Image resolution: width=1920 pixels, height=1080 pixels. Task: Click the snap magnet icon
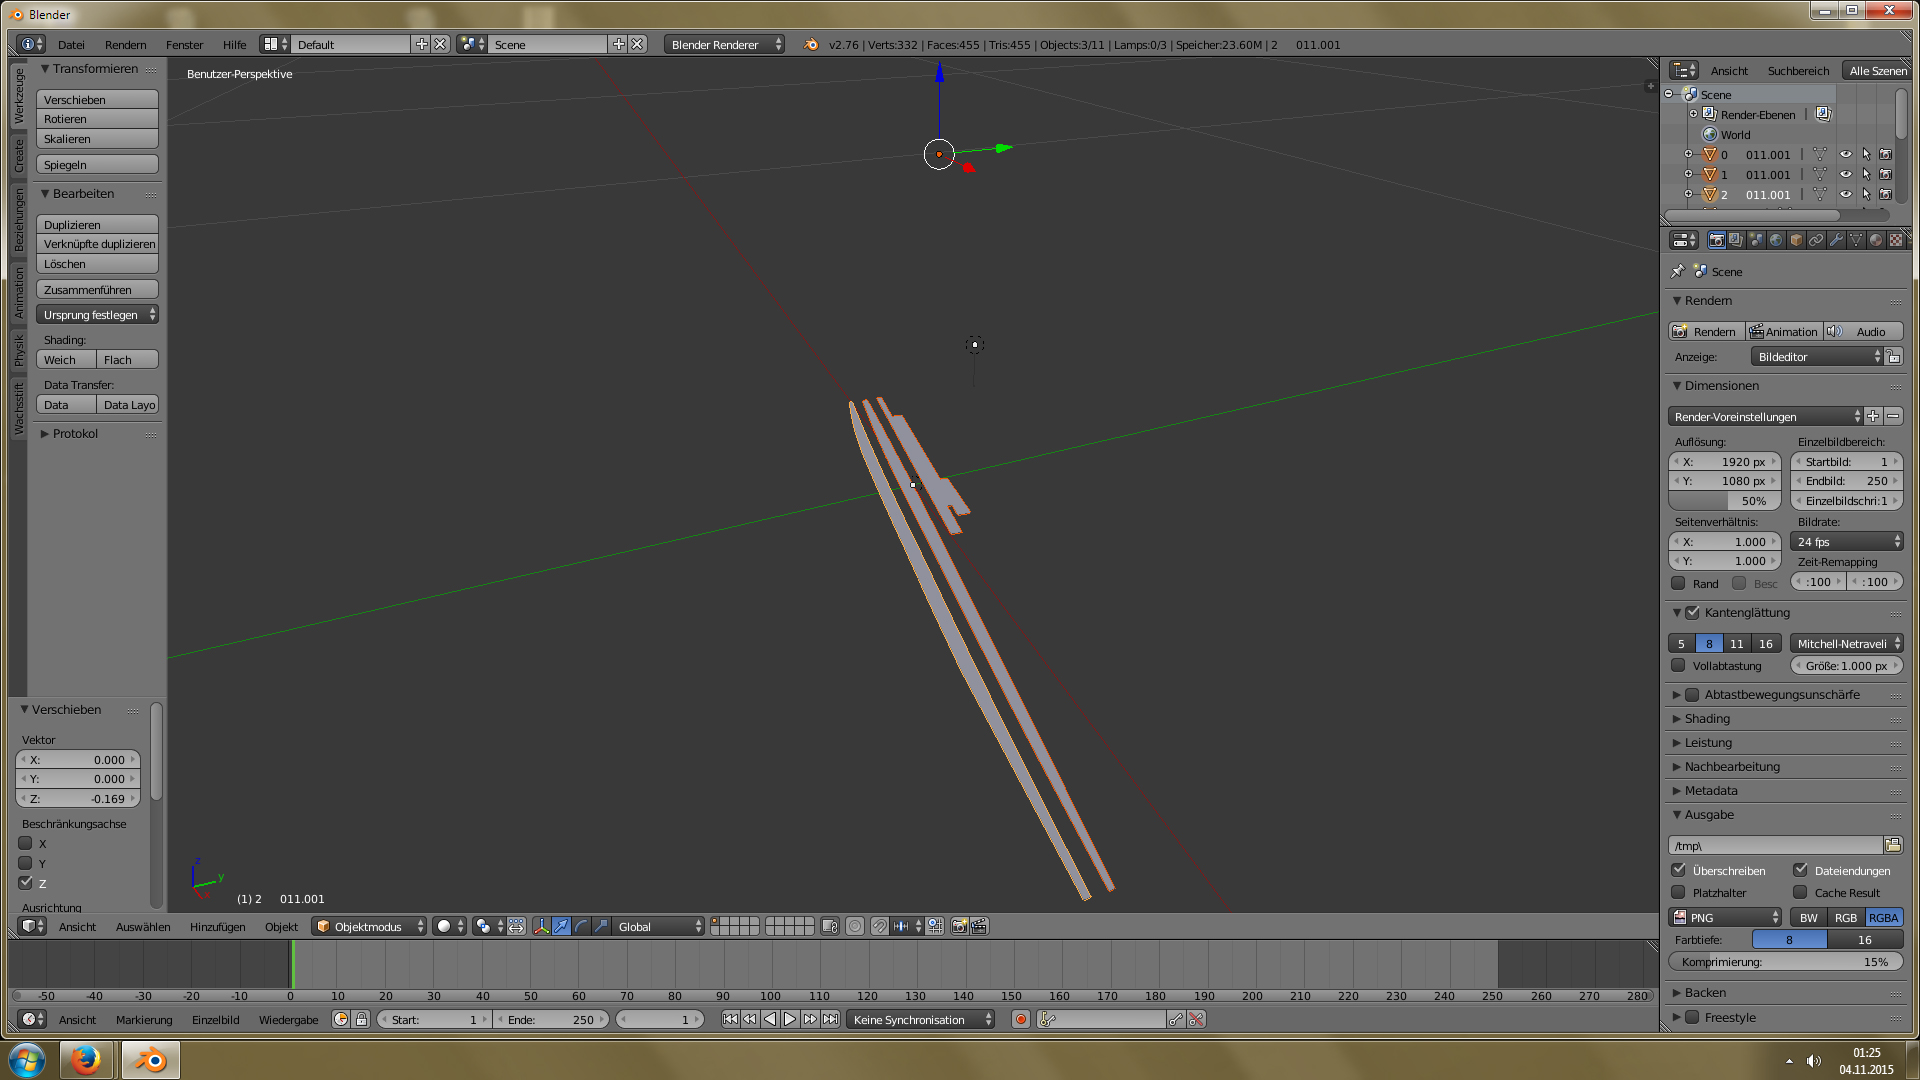tap(879, 927)
